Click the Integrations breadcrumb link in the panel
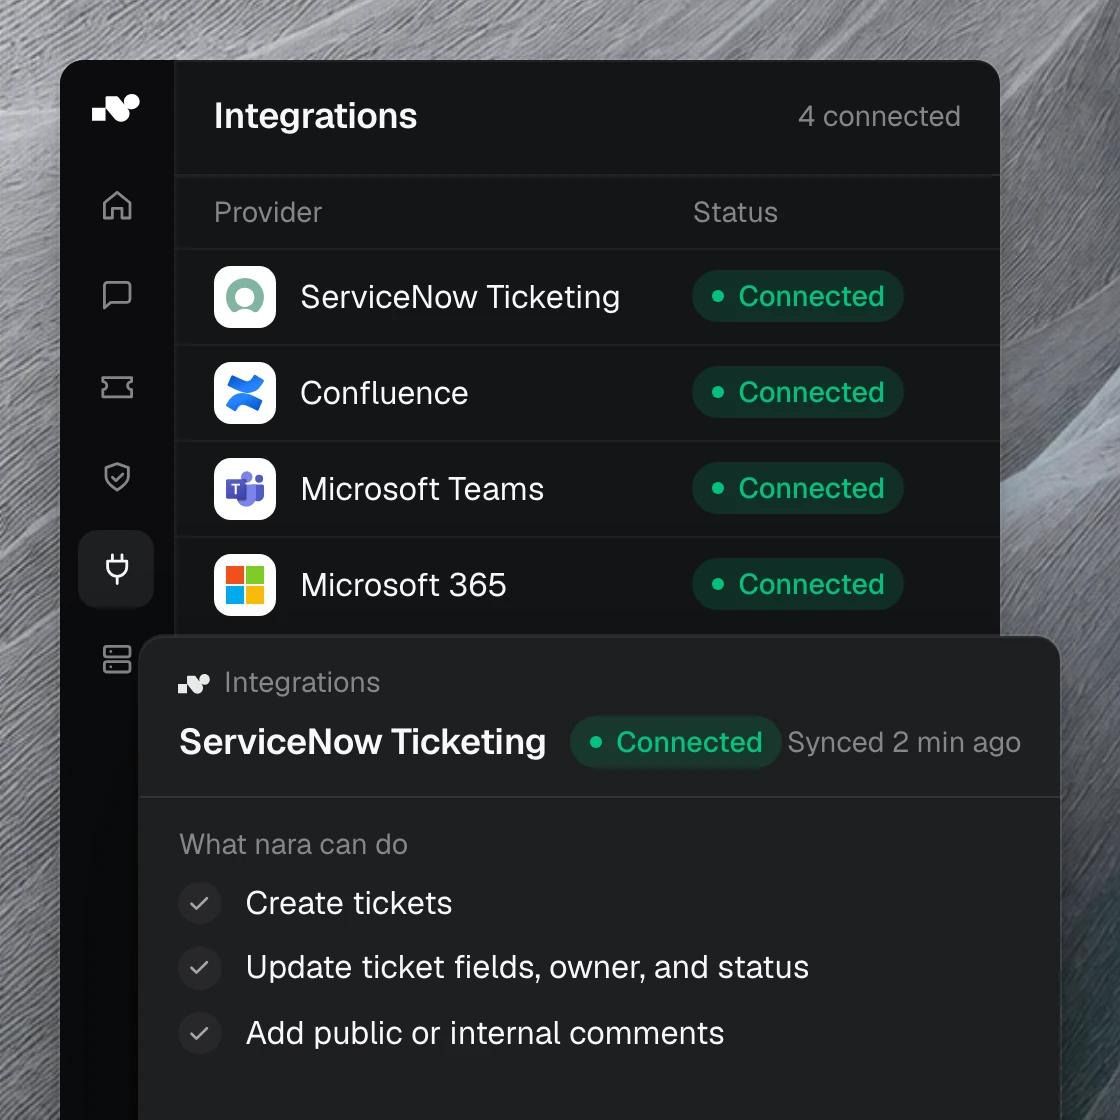Screen dimensions: 1120x1120 click(302, 682)
